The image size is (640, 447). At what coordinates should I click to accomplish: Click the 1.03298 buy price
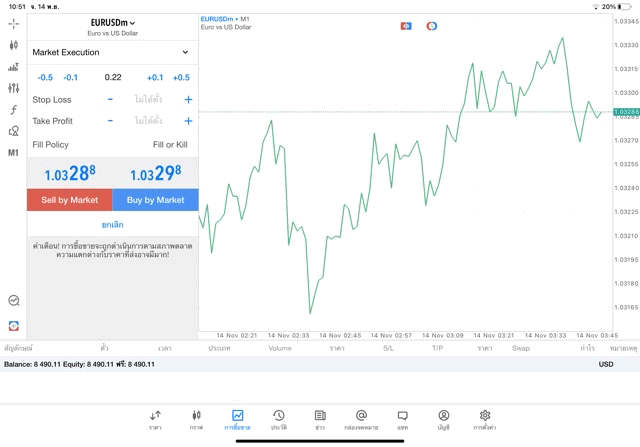point(156,173)
